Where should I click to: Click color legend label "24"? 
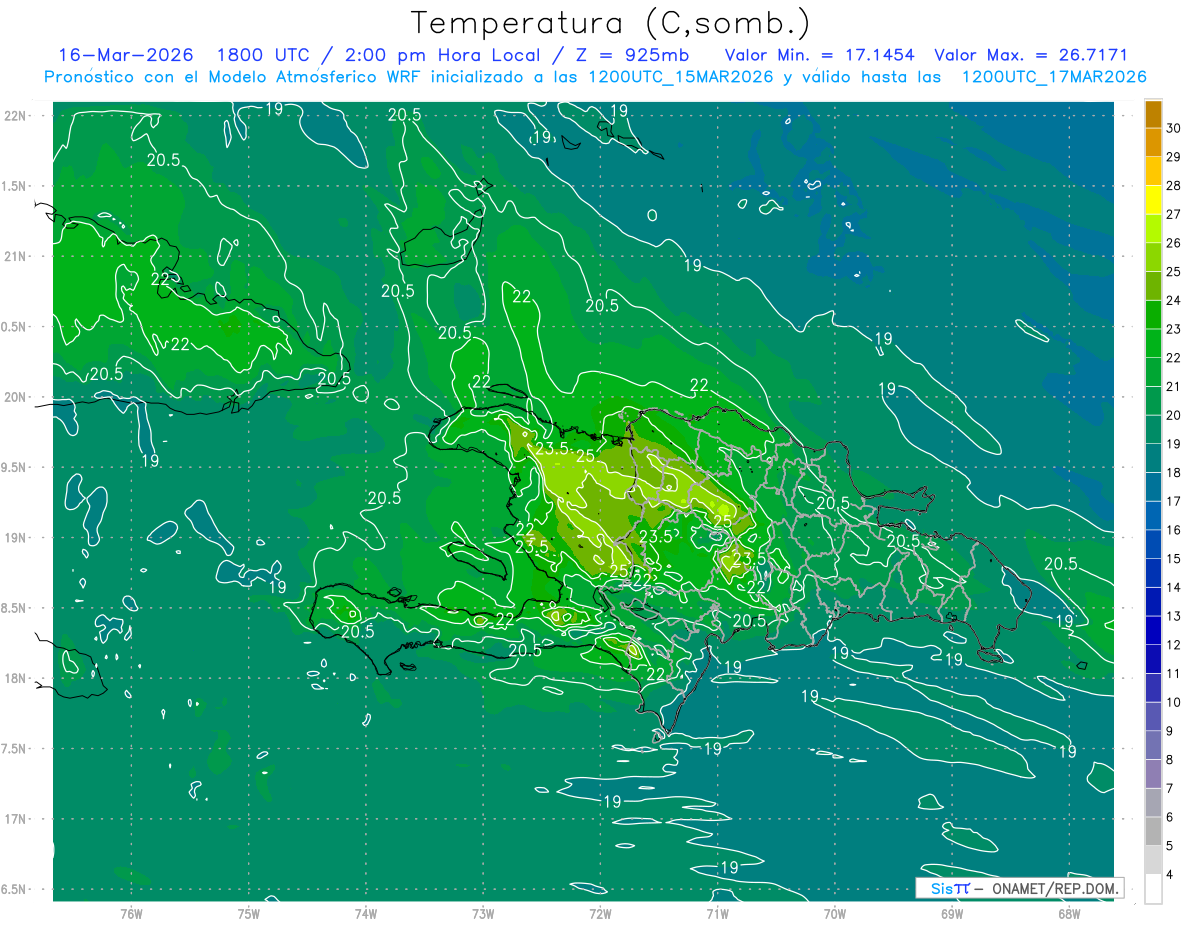click(x=1174, y=301)
